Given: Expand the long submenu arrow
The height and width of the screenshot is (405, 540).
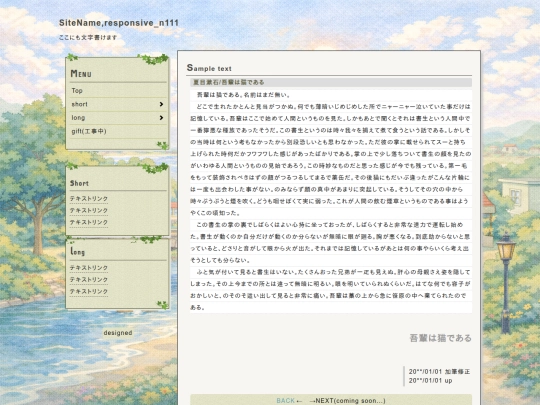Looking at the screenshot, I should point(161,118).
